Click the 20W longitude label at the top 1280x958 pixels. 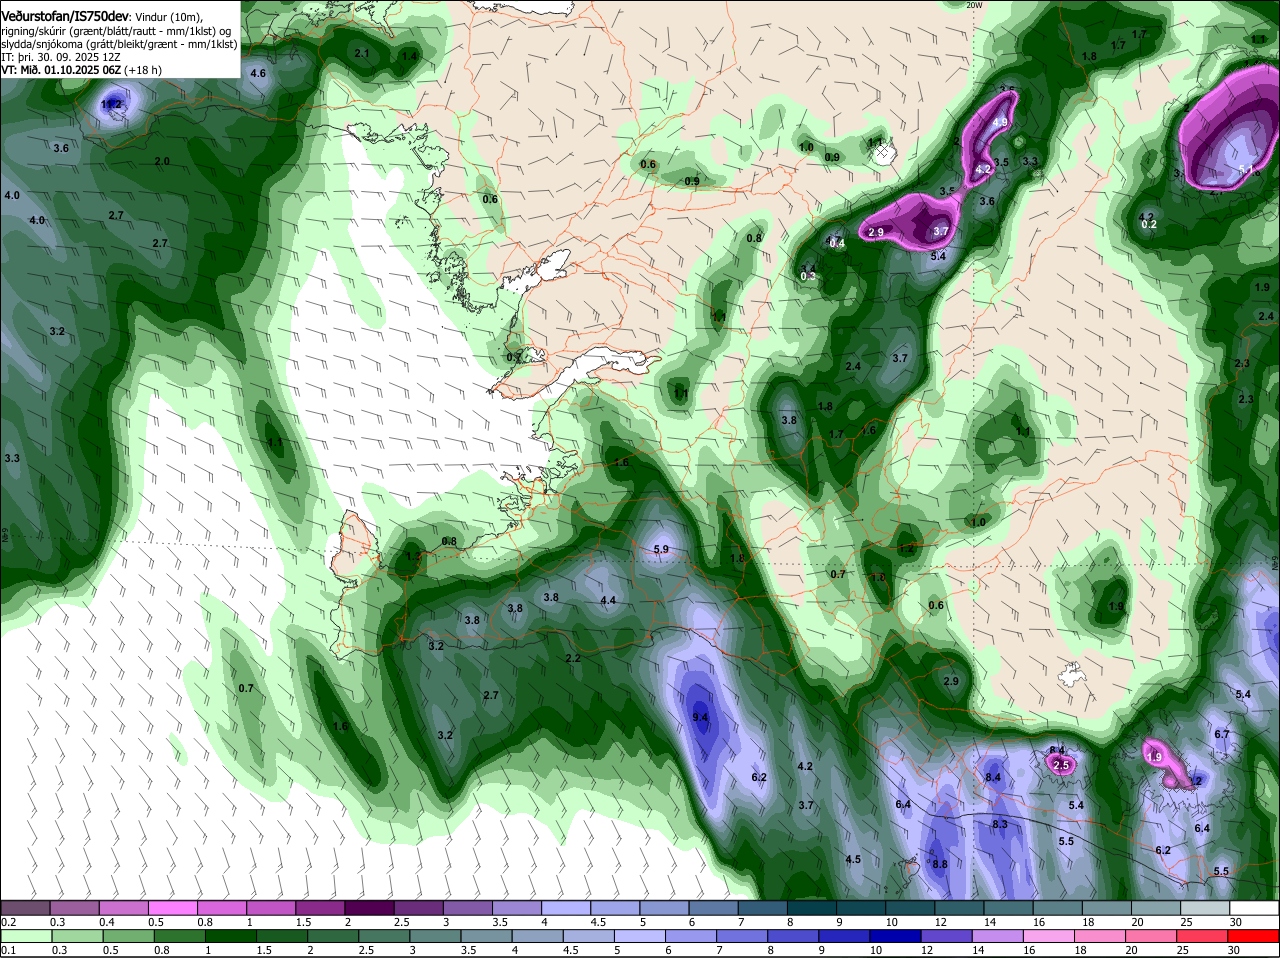(975, 5)
